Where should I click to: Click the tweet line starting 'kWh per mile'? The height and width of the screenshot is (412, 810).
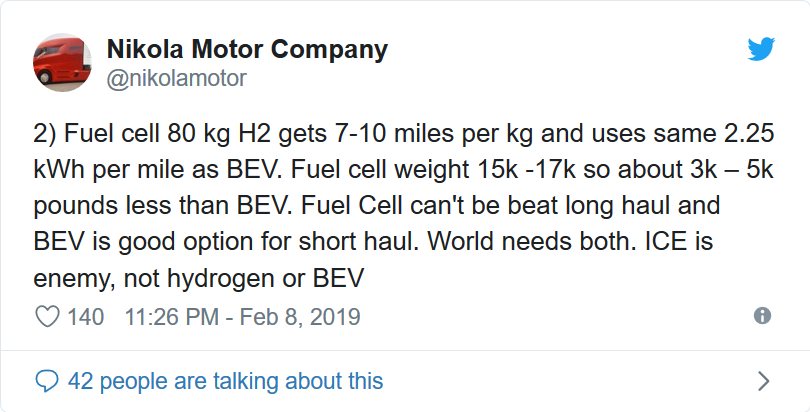pos(403,169)
